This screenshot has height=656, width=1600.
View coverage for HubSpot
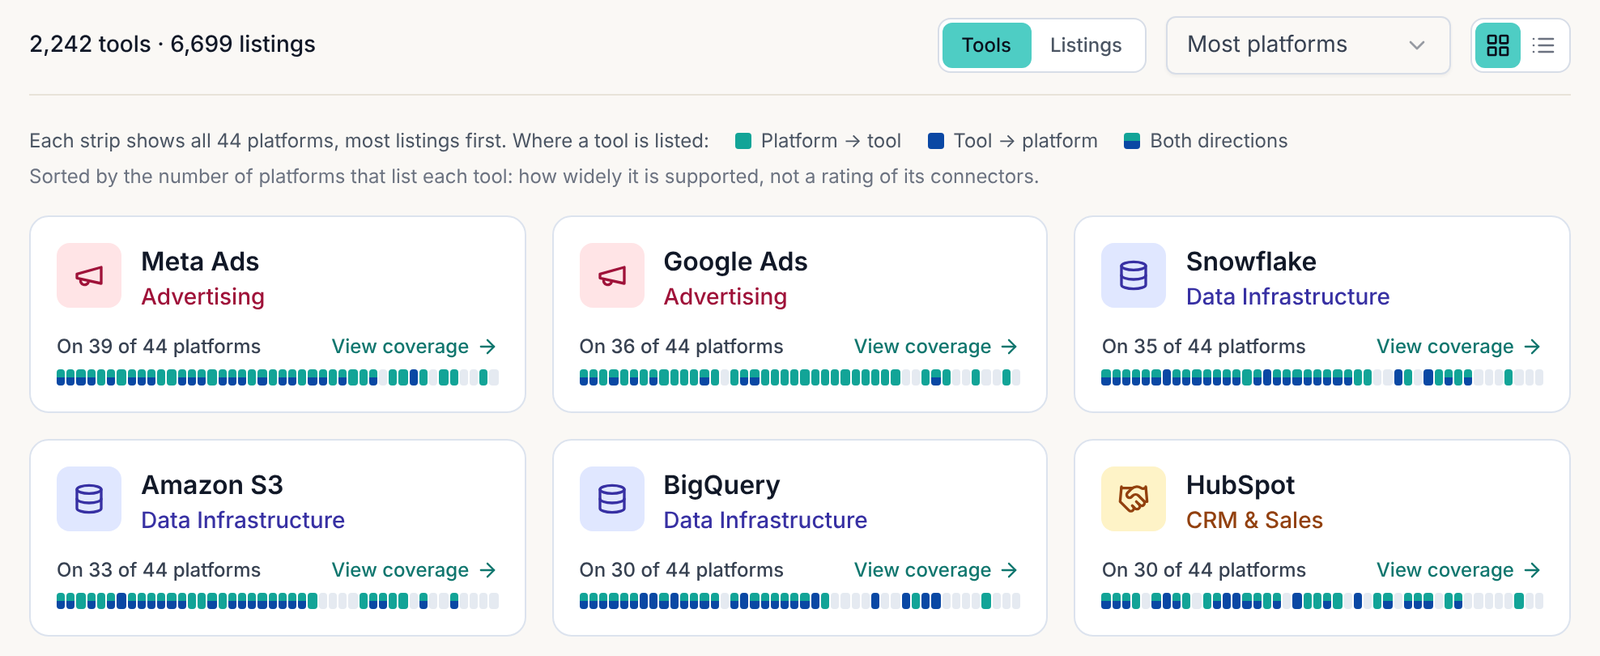click(x=1459, y=570)
